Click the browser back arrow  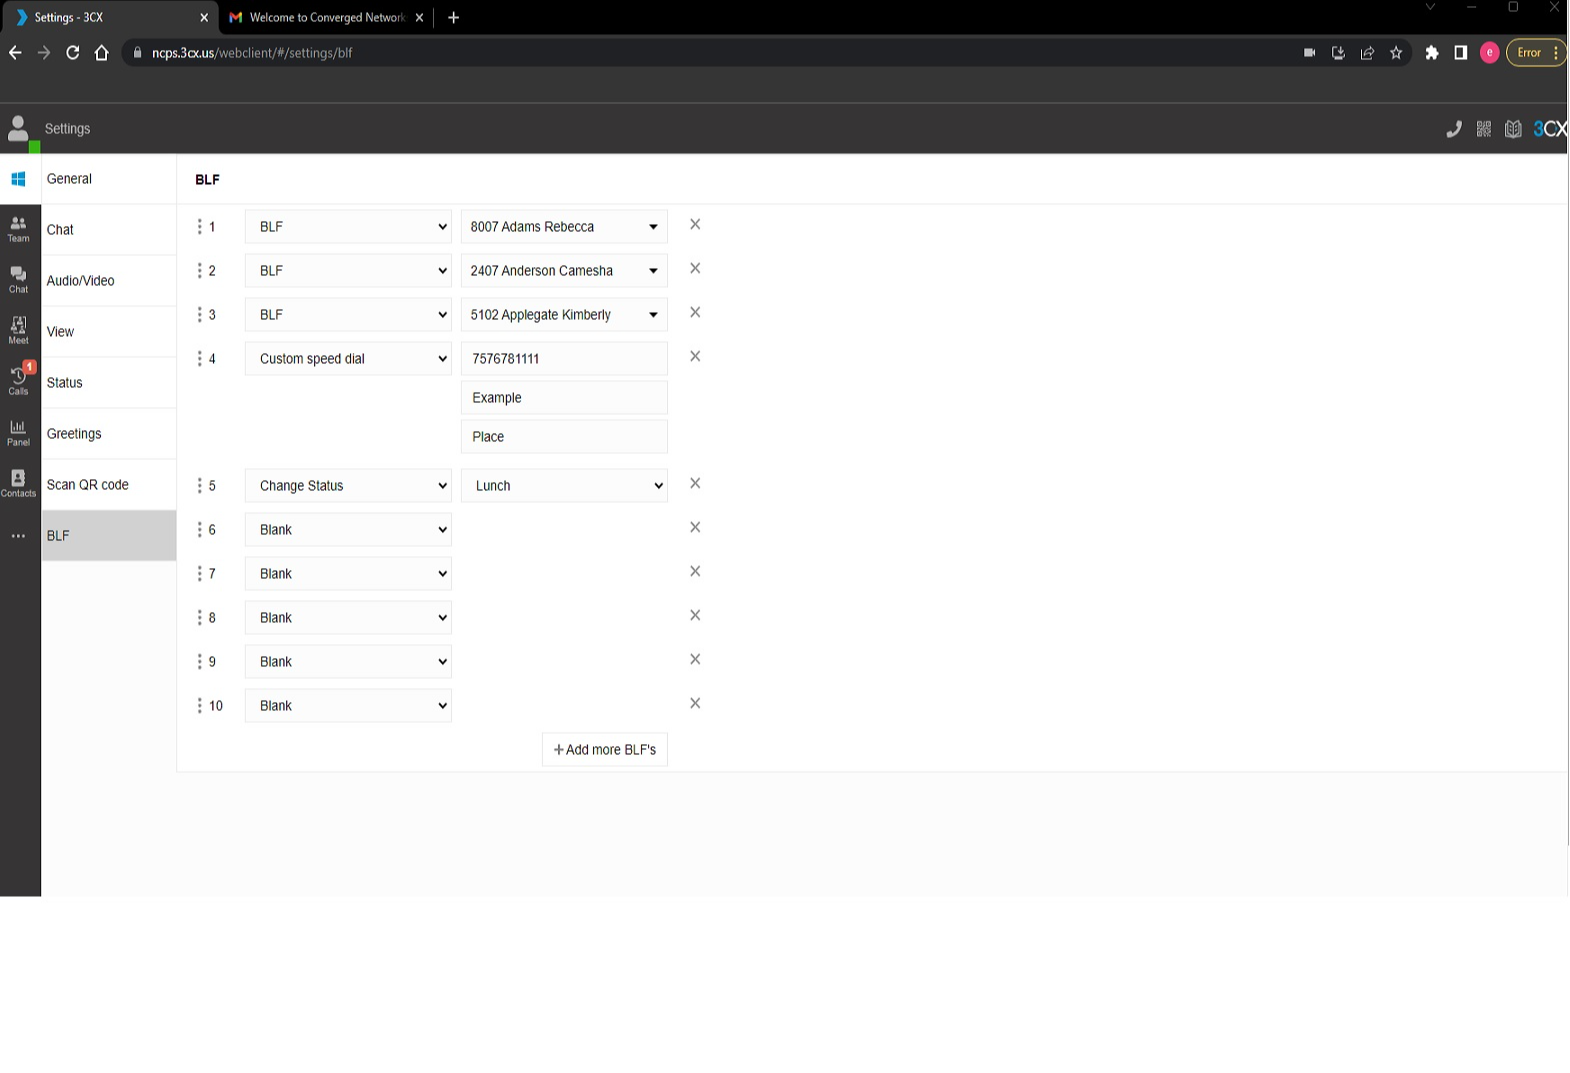click(15, 53)
